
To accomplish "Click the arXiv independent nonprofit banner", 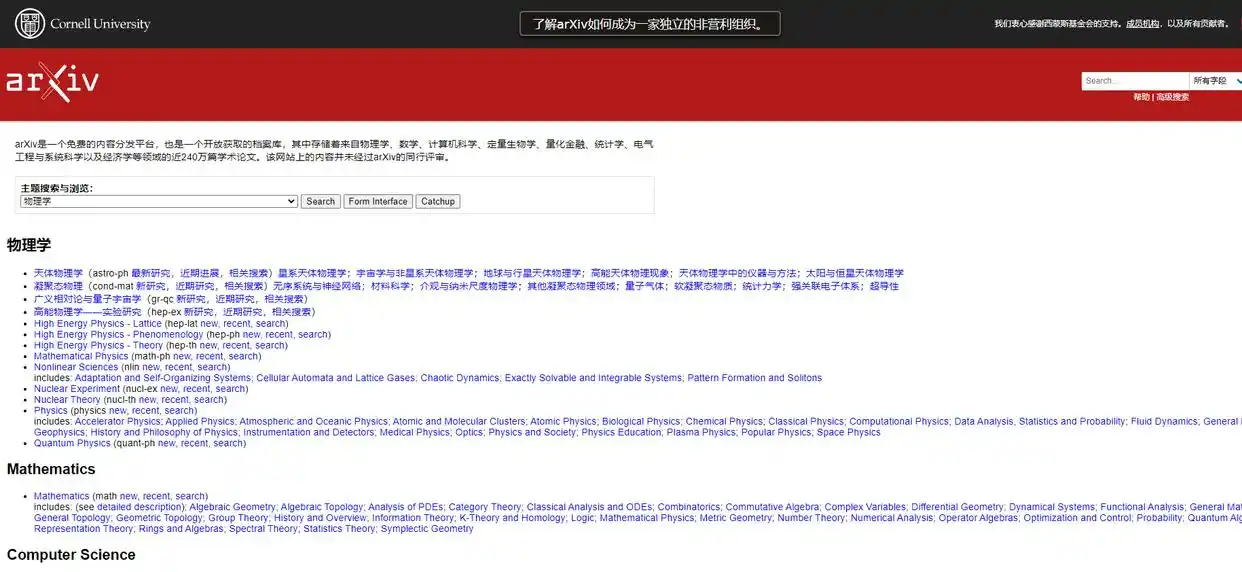I will tap(650, 24).
